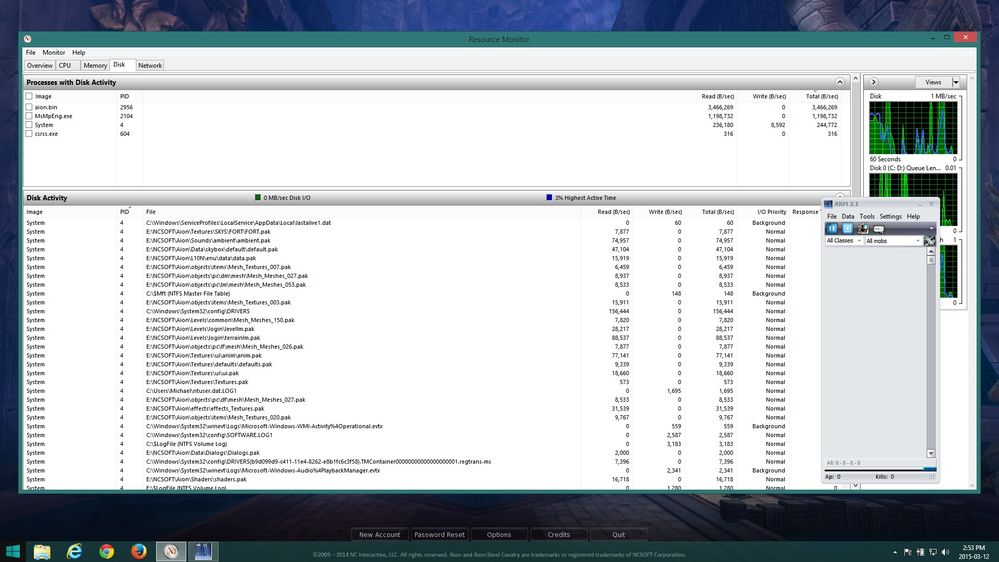Pause monitoring in ARM toolbar
The height and width of the screenshot is (562, 999).
click(832, 228)
